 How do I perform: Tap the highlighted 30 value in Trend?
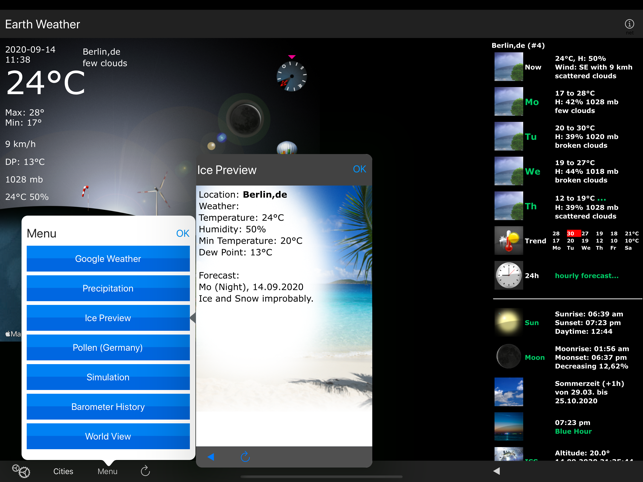pyautogui.click(x=573, y=233)
